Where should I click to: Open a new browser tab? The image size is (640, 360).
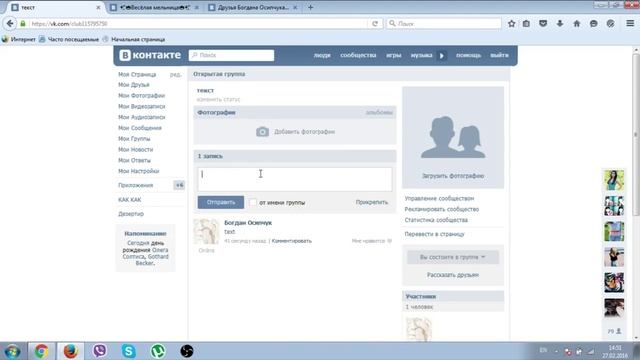click(311, 7)
